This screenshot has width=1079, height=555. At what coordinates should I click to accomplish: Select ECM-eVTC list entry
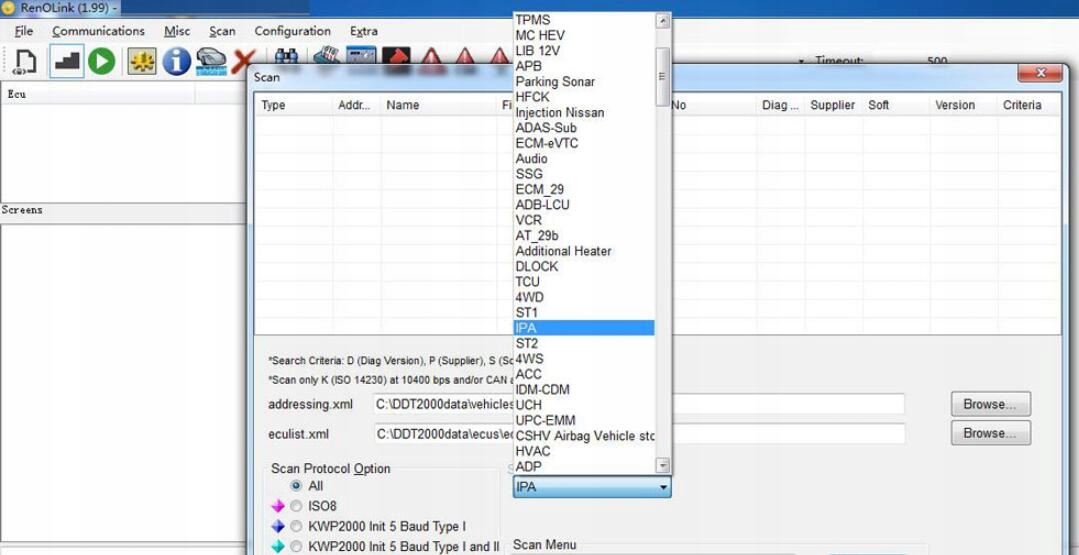[x=584, y=143]
